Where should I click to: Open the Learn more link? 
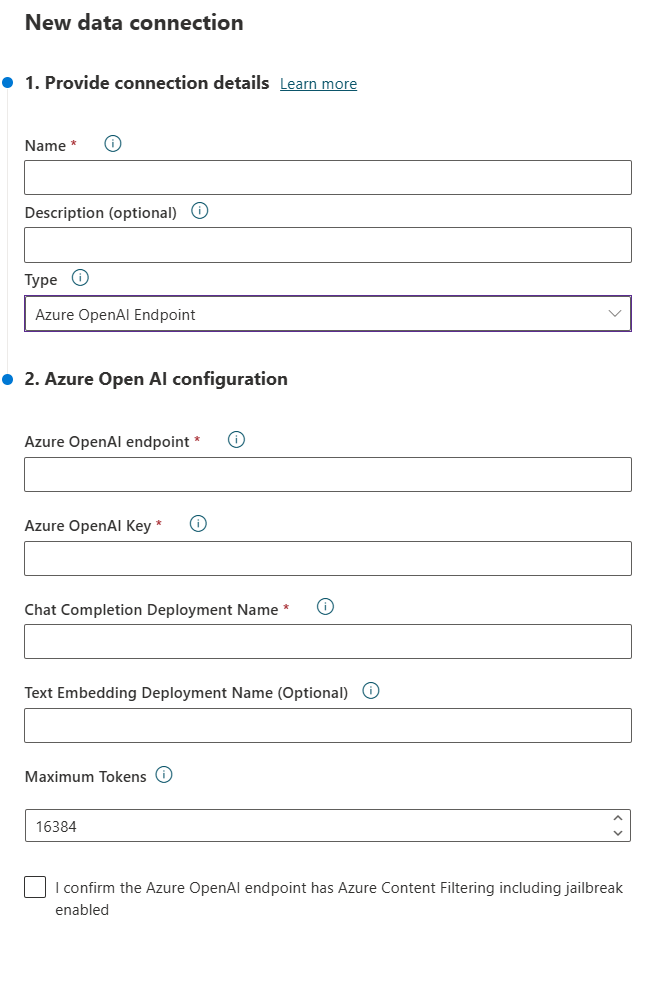tap(318, 84)
